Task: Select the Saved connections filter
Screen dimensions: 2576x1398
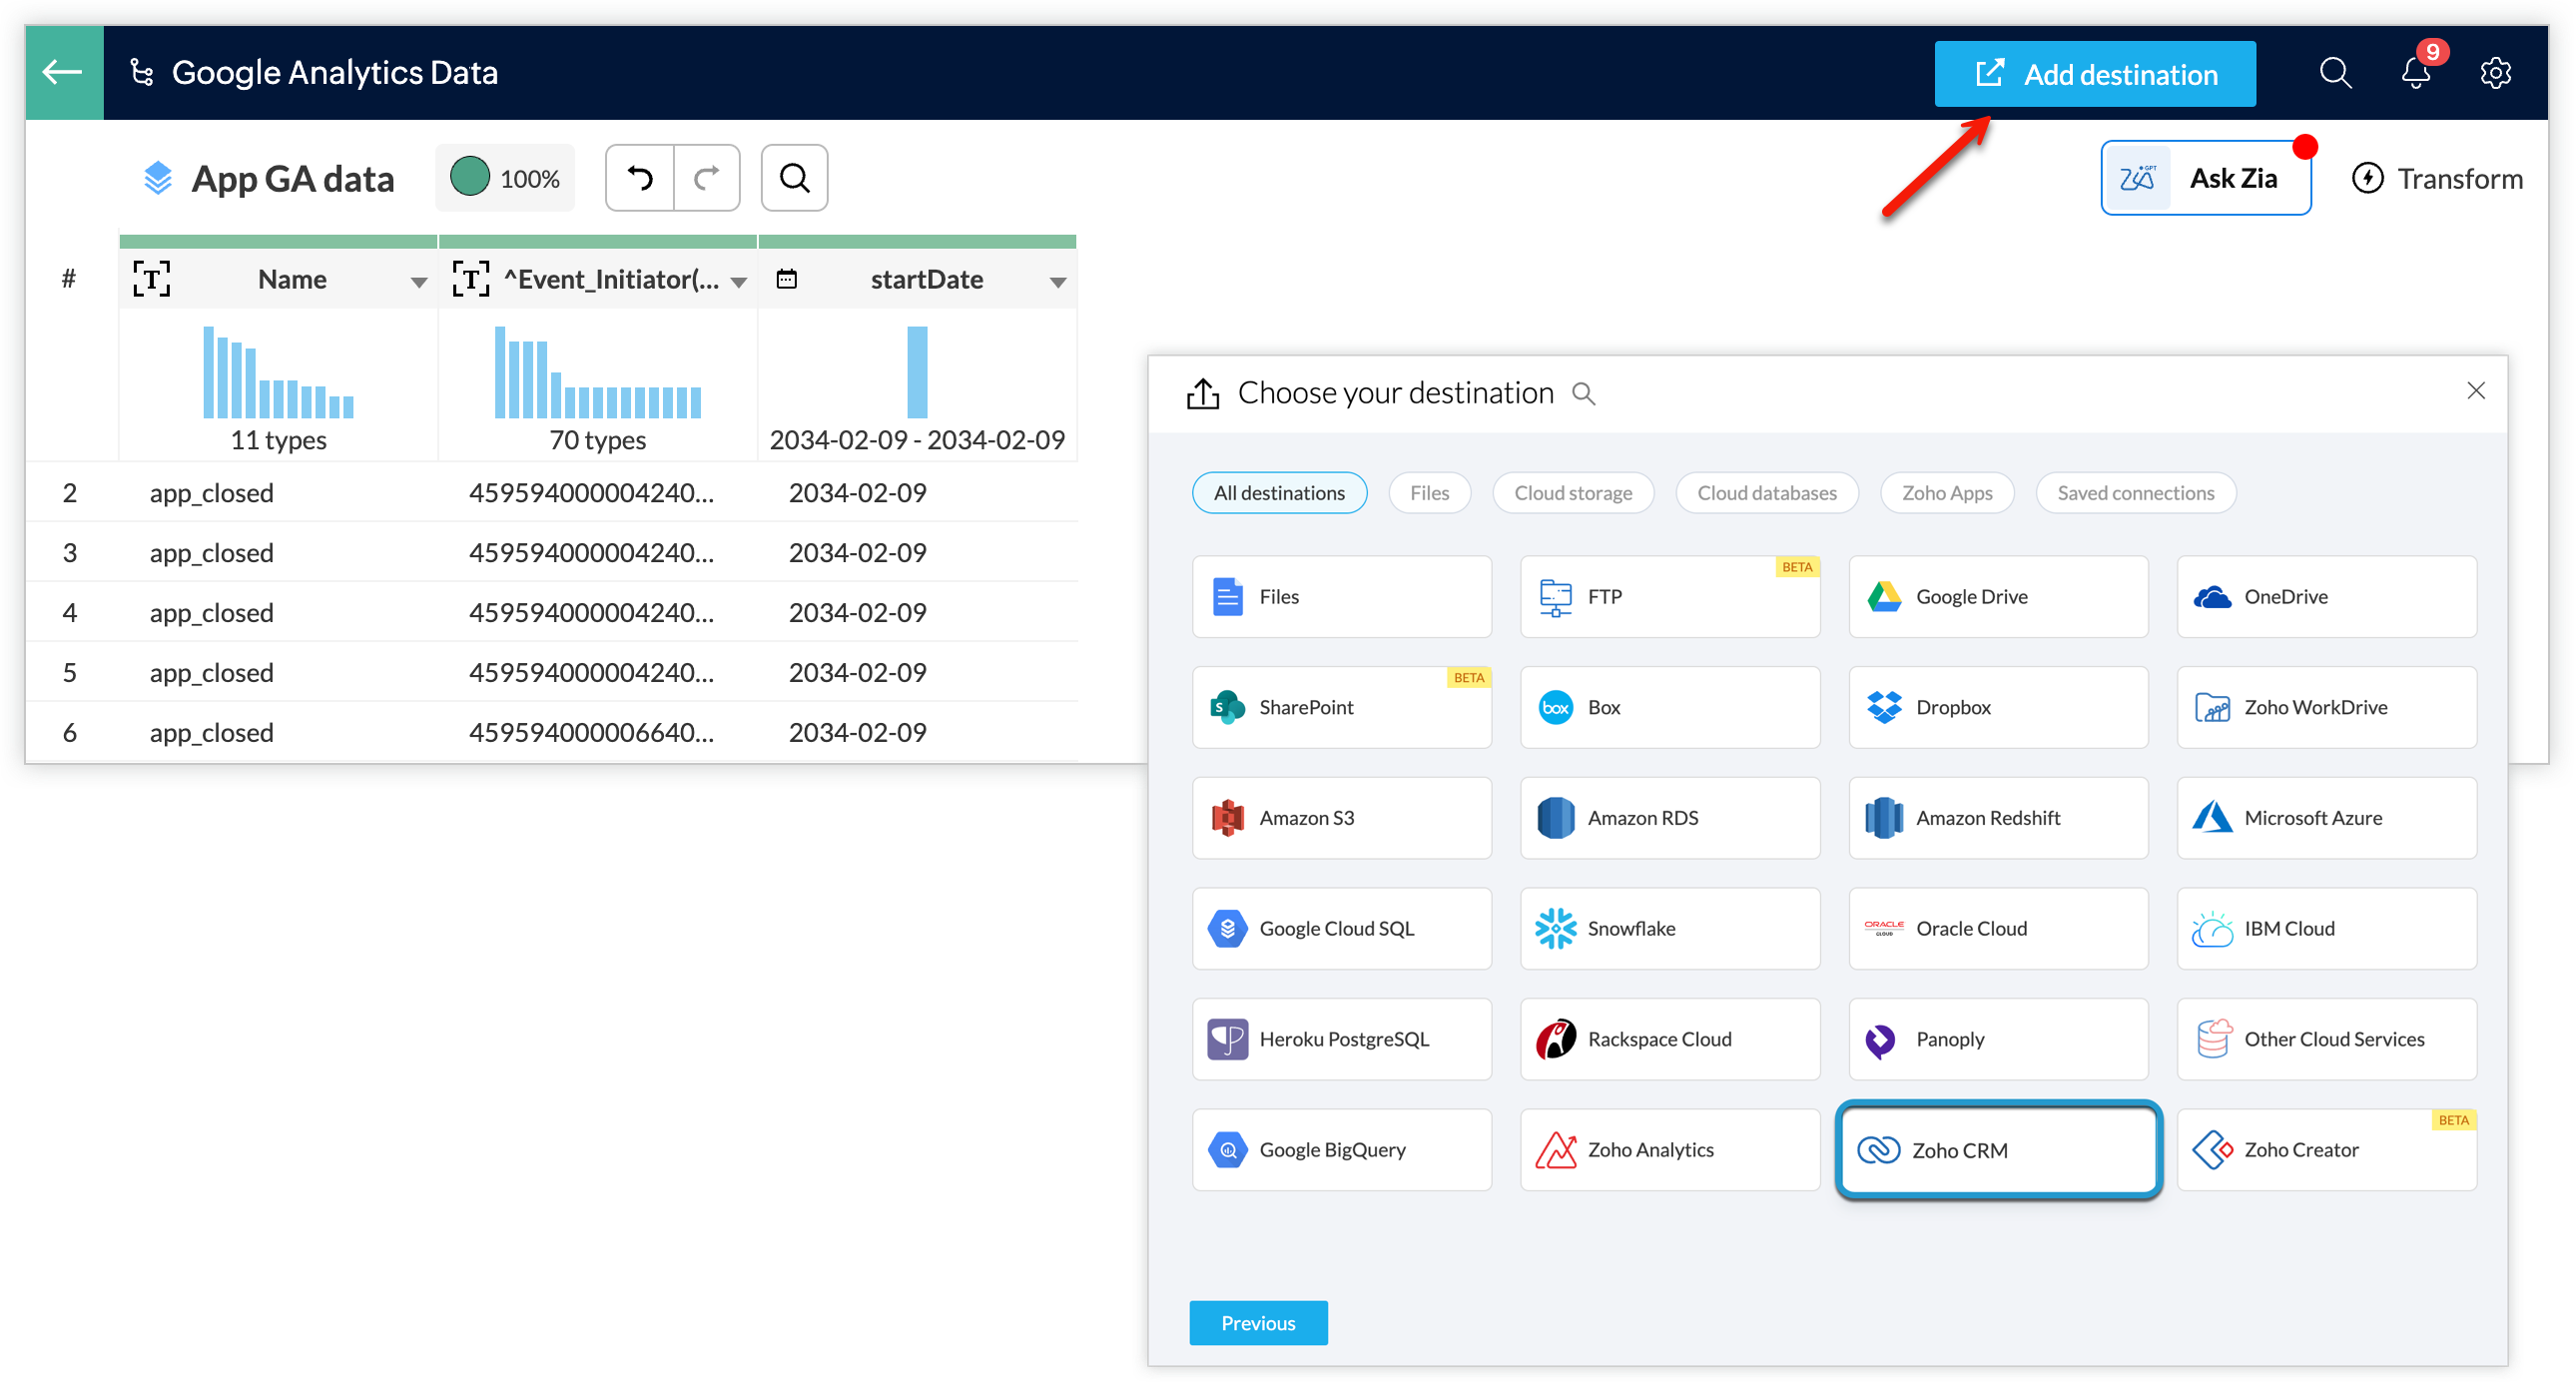Action: tap(2135, 493)
